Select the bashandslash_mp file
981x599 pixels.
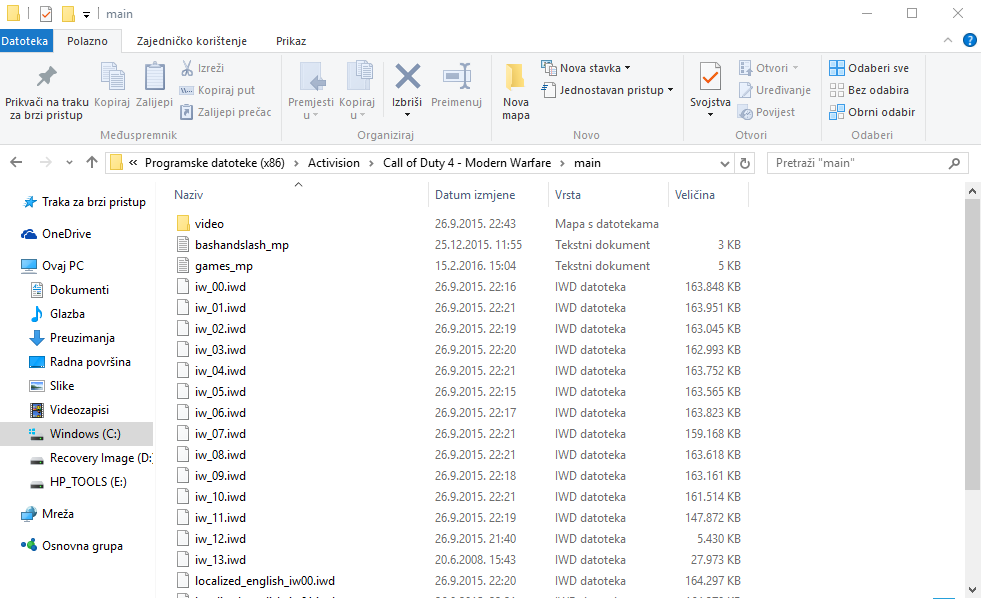(x=233, y=245)
